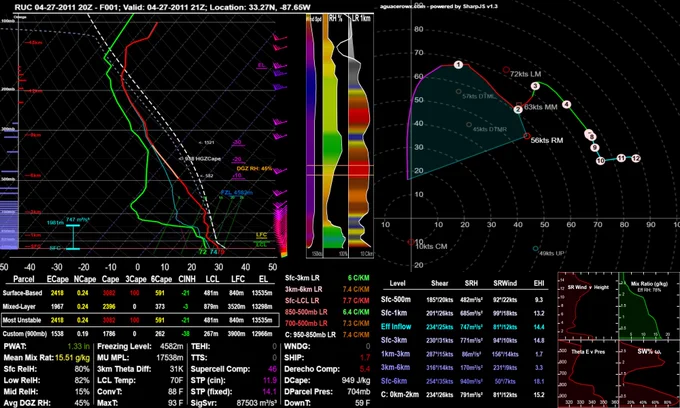Click hodograph height marker 2

point(518,110)
